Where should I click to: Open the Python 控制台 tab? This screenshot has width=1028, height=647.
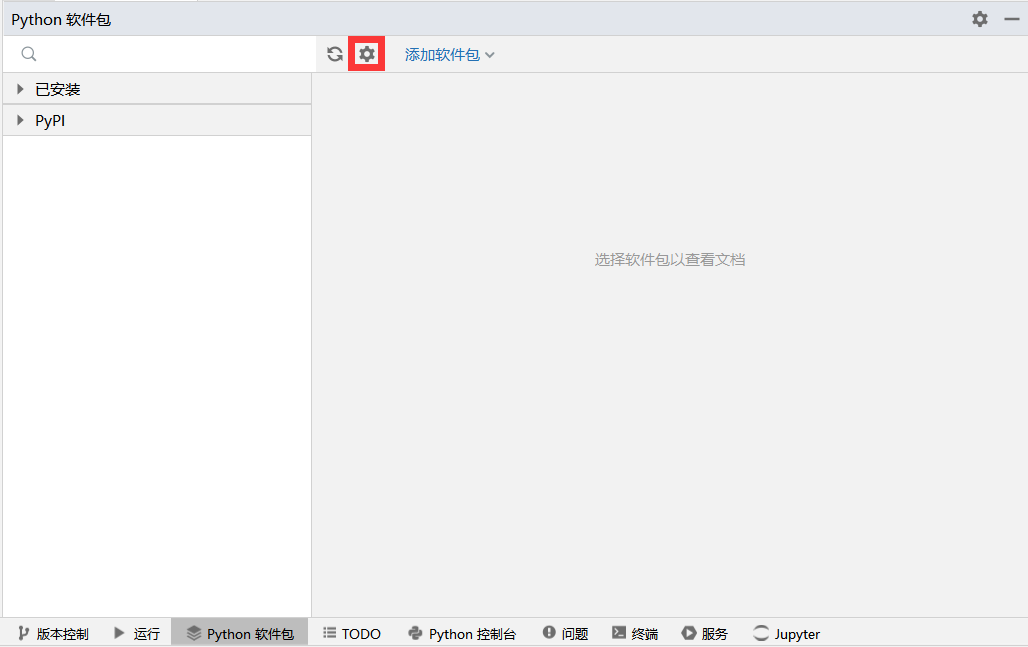point(462,633)
